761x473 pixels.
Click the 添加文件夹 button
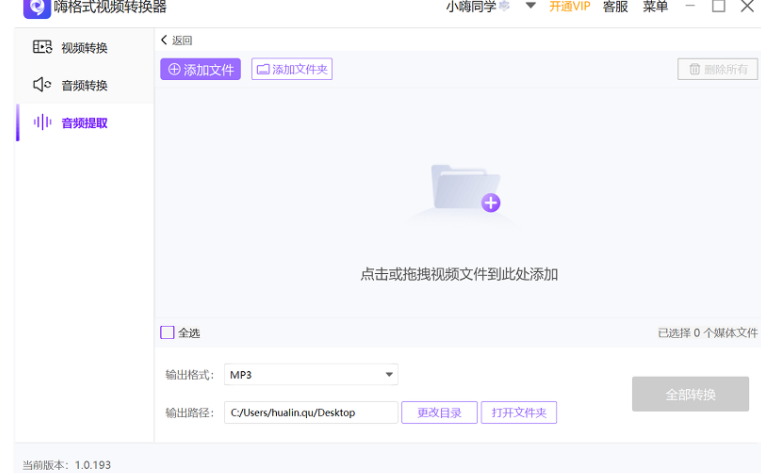(292, 69)
